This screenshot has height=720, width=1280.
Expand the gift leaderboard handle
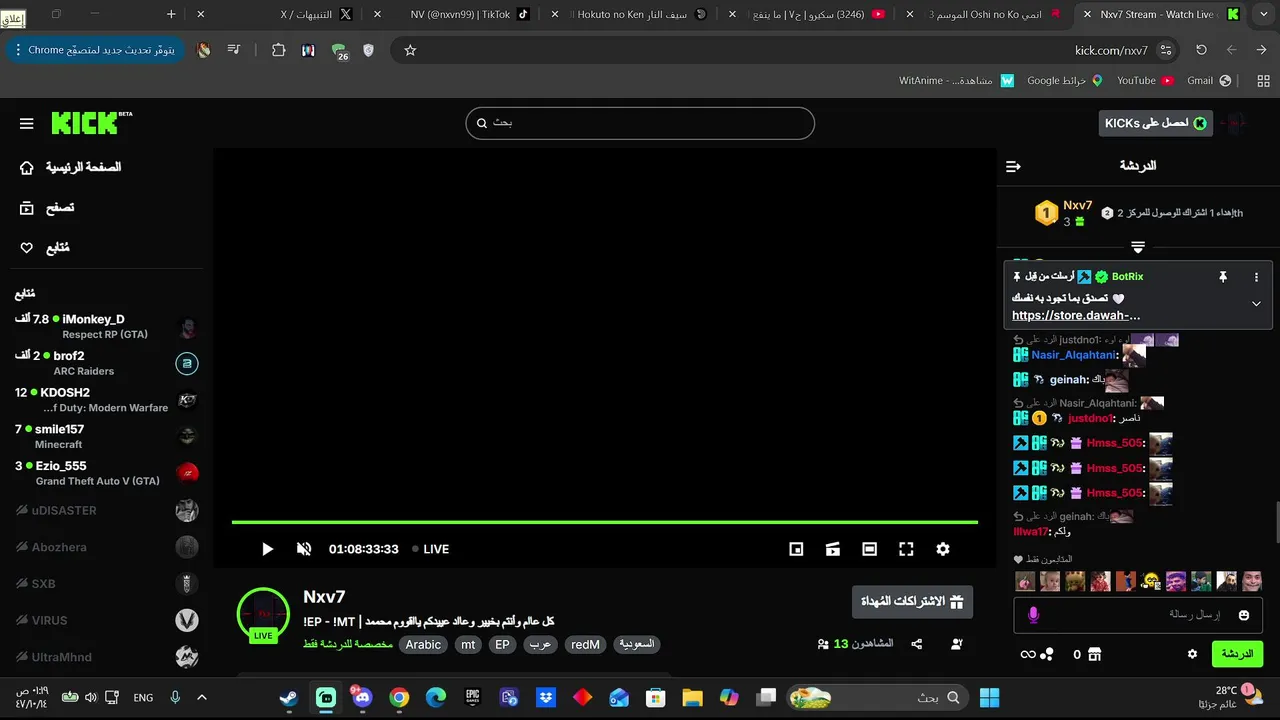(x=1138, y=246)
